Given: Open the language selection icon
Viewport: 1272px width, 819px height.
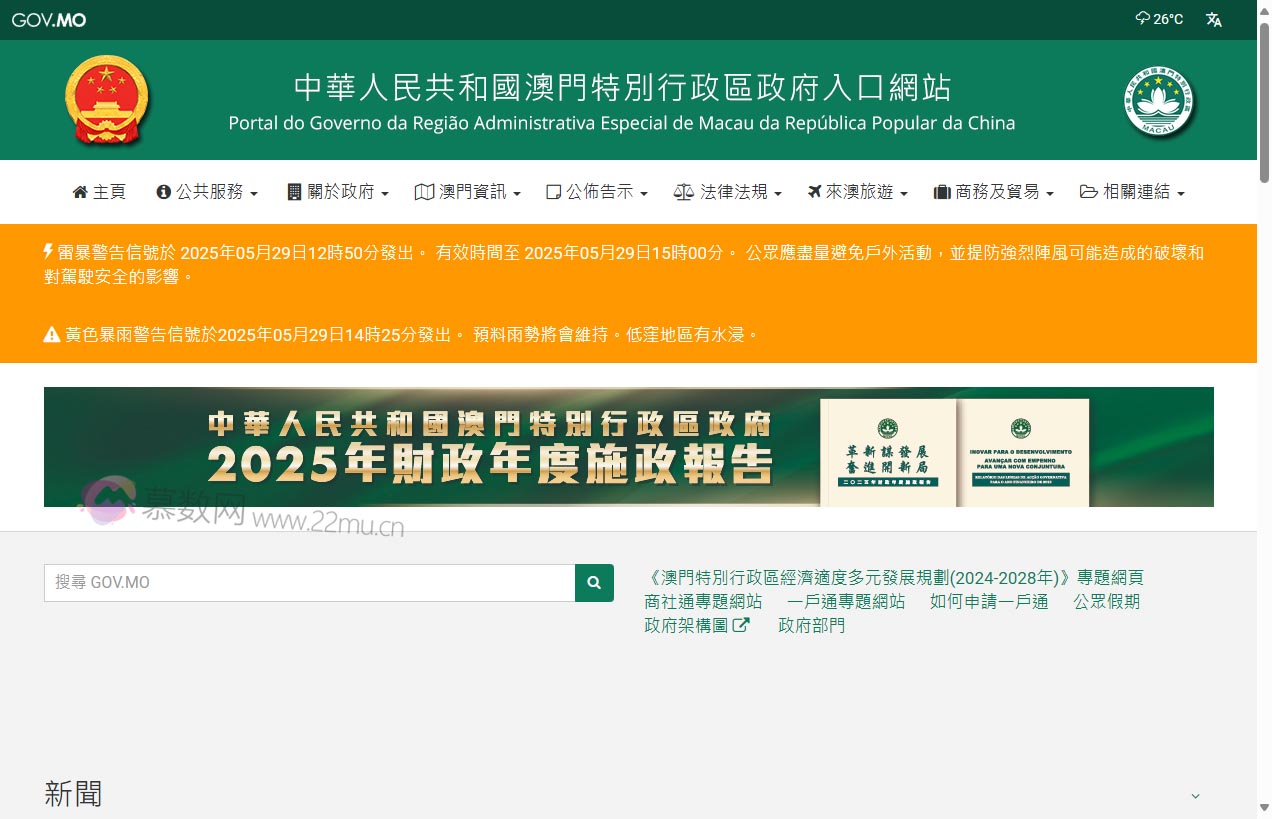Looking at the screenshot, I should (x=1213, y=19).
